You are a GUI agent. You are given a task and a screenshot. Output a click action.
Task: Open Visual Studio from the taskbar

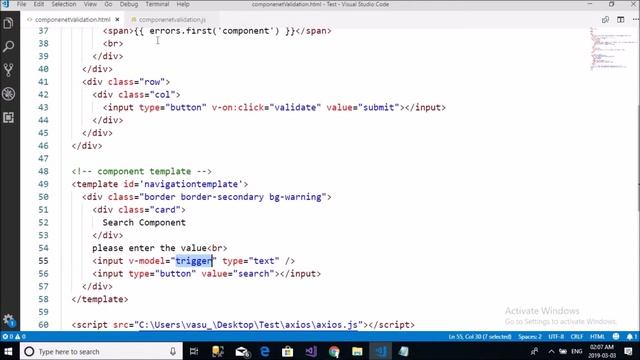(x=311, y=351)
